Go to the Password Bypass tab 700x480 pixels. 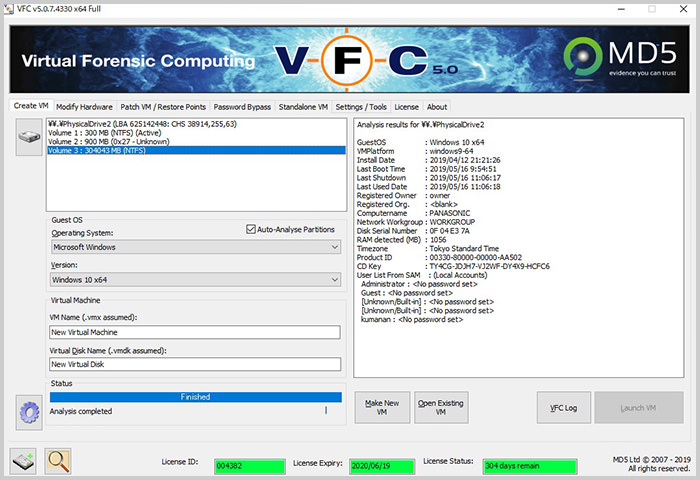241,107
